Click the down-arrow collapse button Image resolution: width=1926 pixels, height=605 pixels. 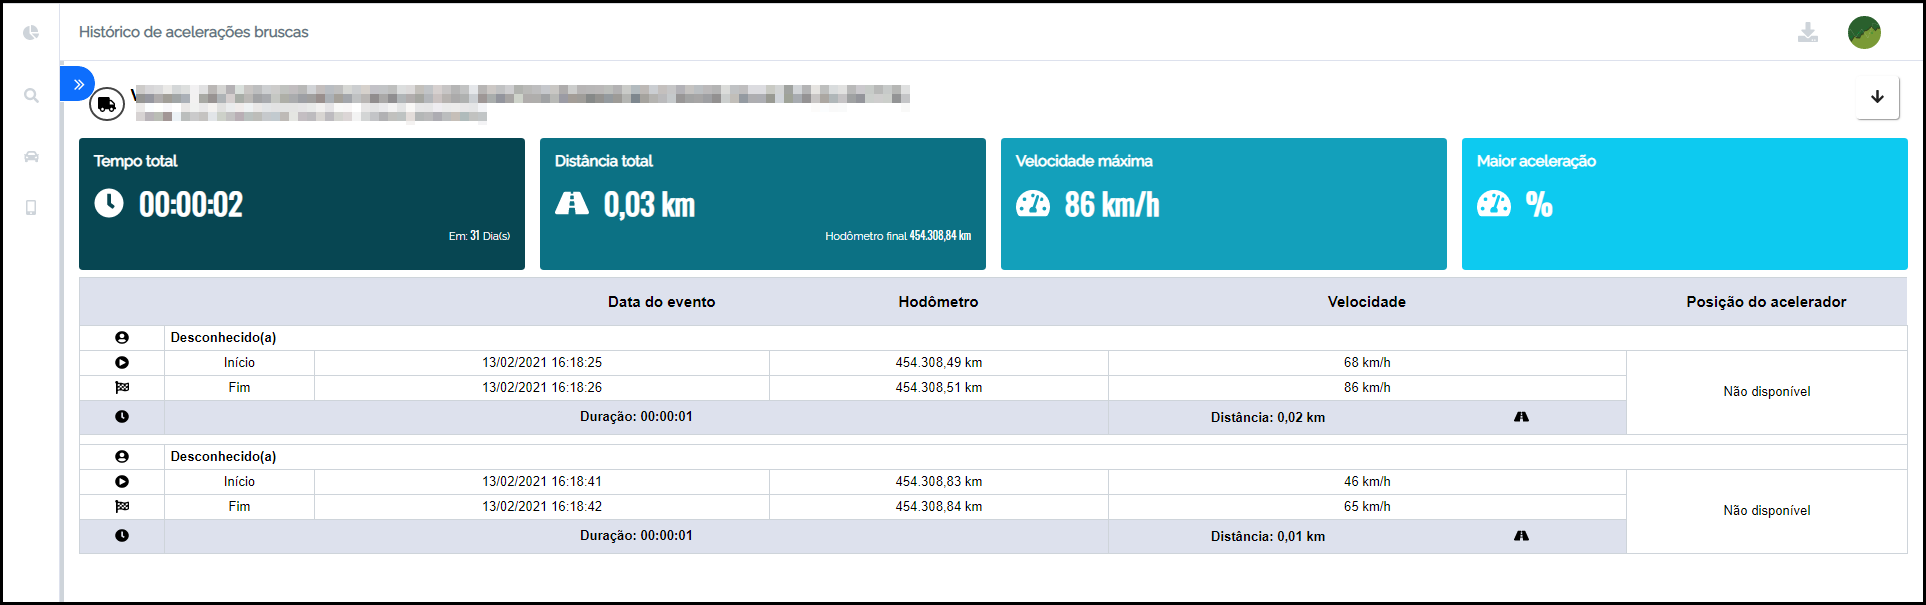tap(1877, 97)
